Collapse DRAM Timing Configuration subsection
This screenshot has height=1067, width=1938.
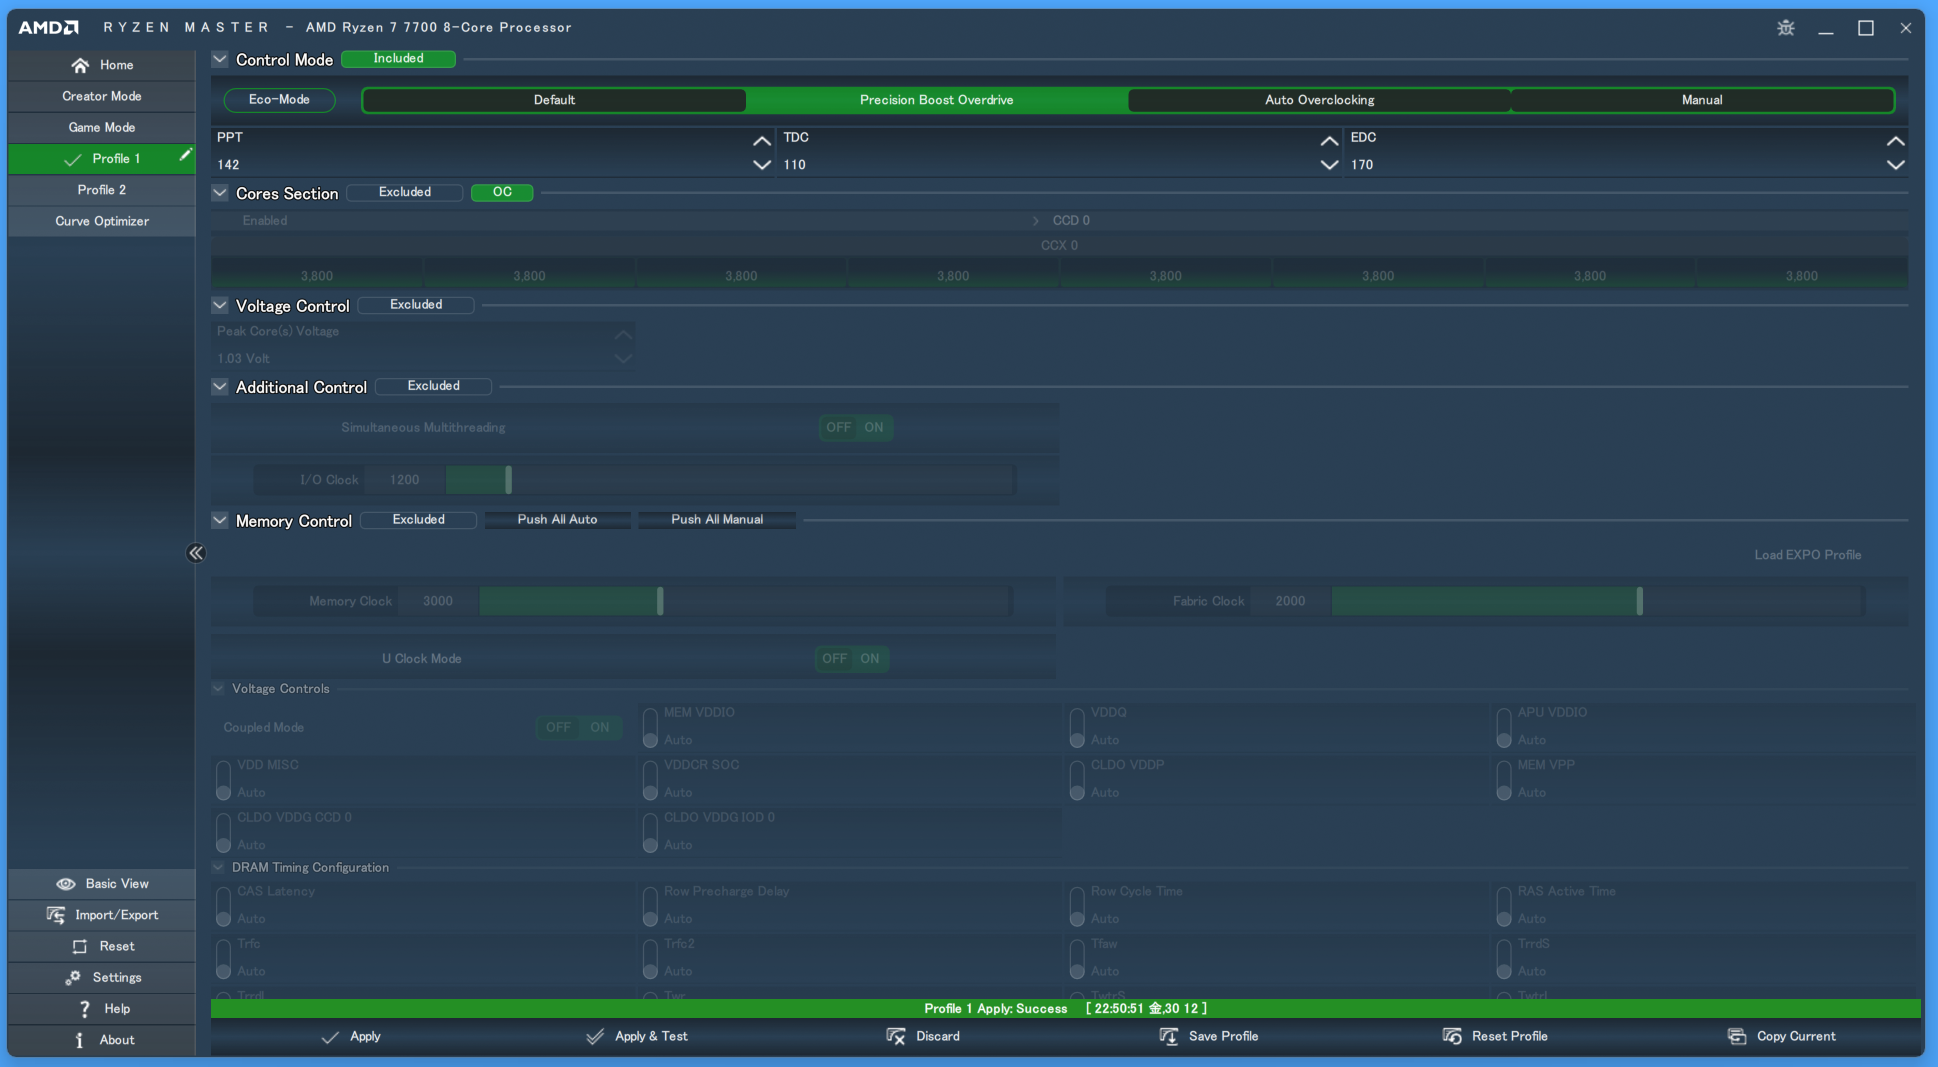[x=218, y=868]
